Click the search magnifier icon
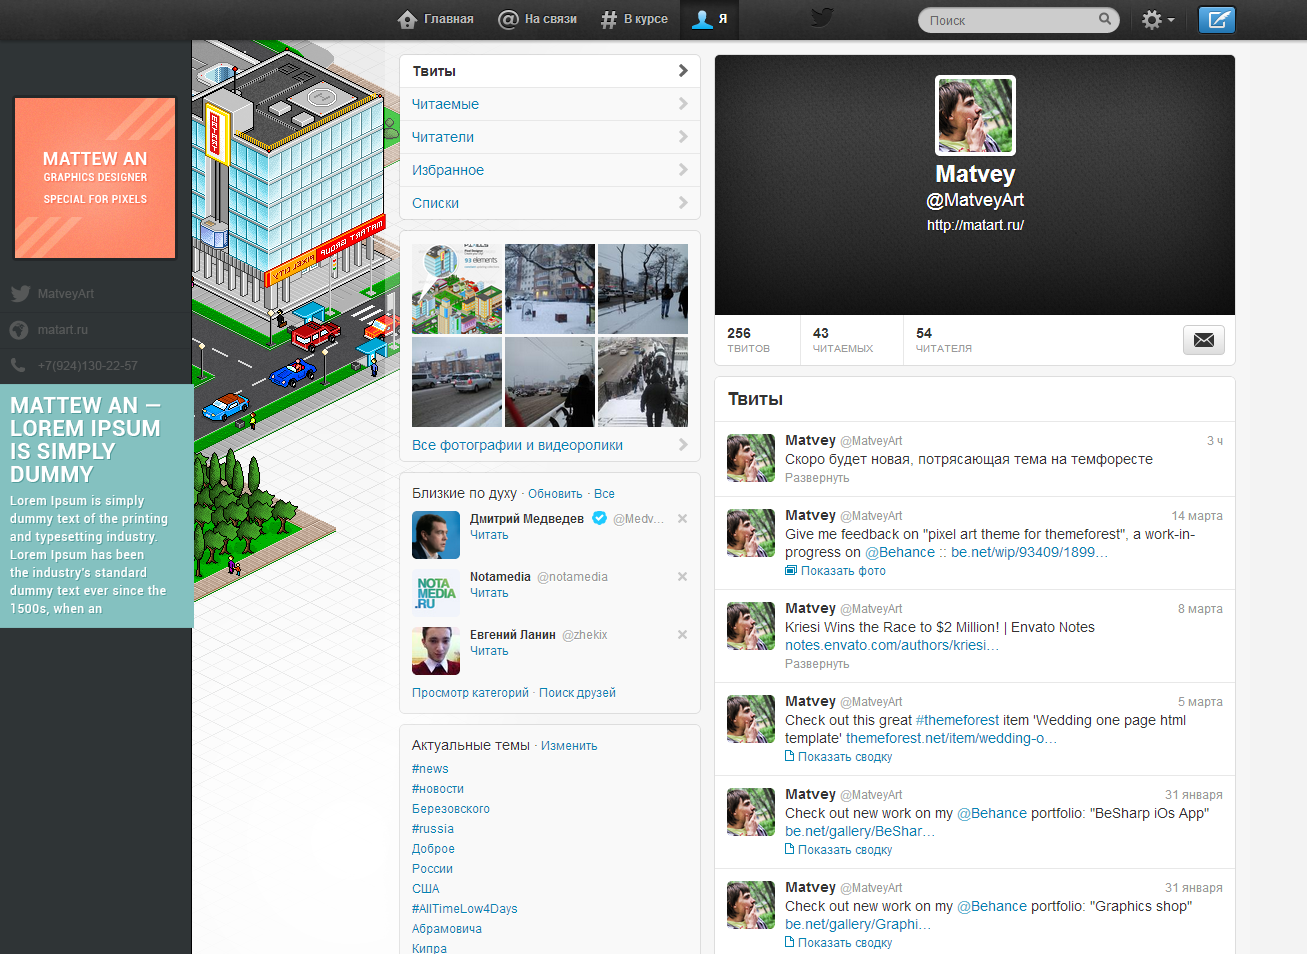 coord(1104,19)
